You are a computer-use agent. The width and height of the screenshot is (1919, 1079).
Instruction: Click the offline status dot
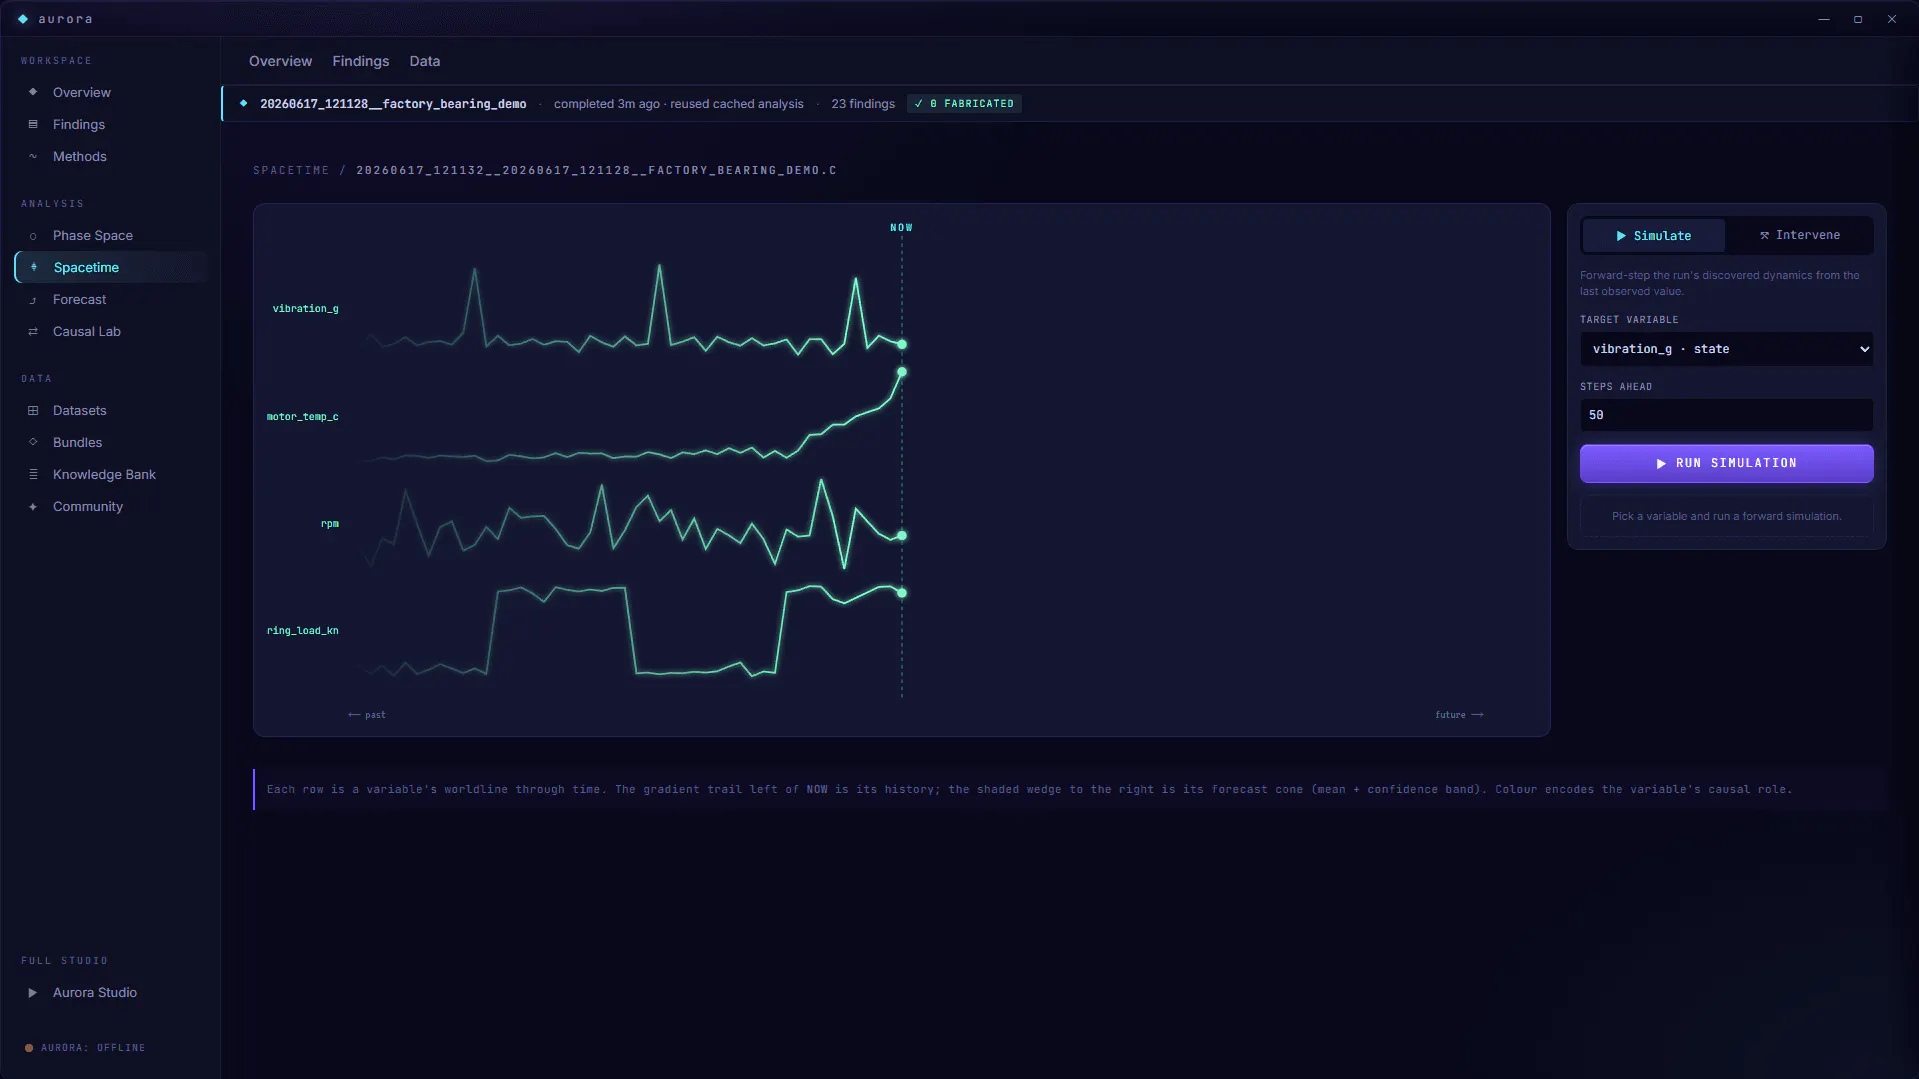[x=29, y=1048]
